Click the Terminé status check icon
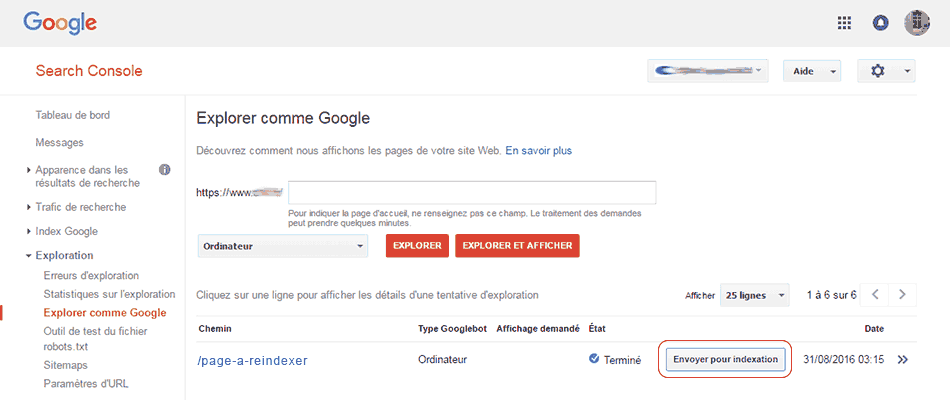 (x=594, y=359)
